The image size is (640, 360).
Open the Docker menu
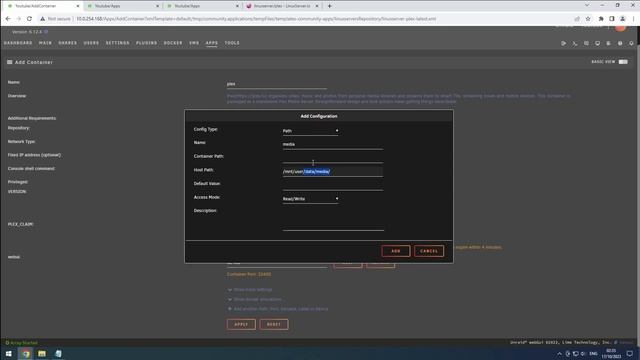coord(173,43)
